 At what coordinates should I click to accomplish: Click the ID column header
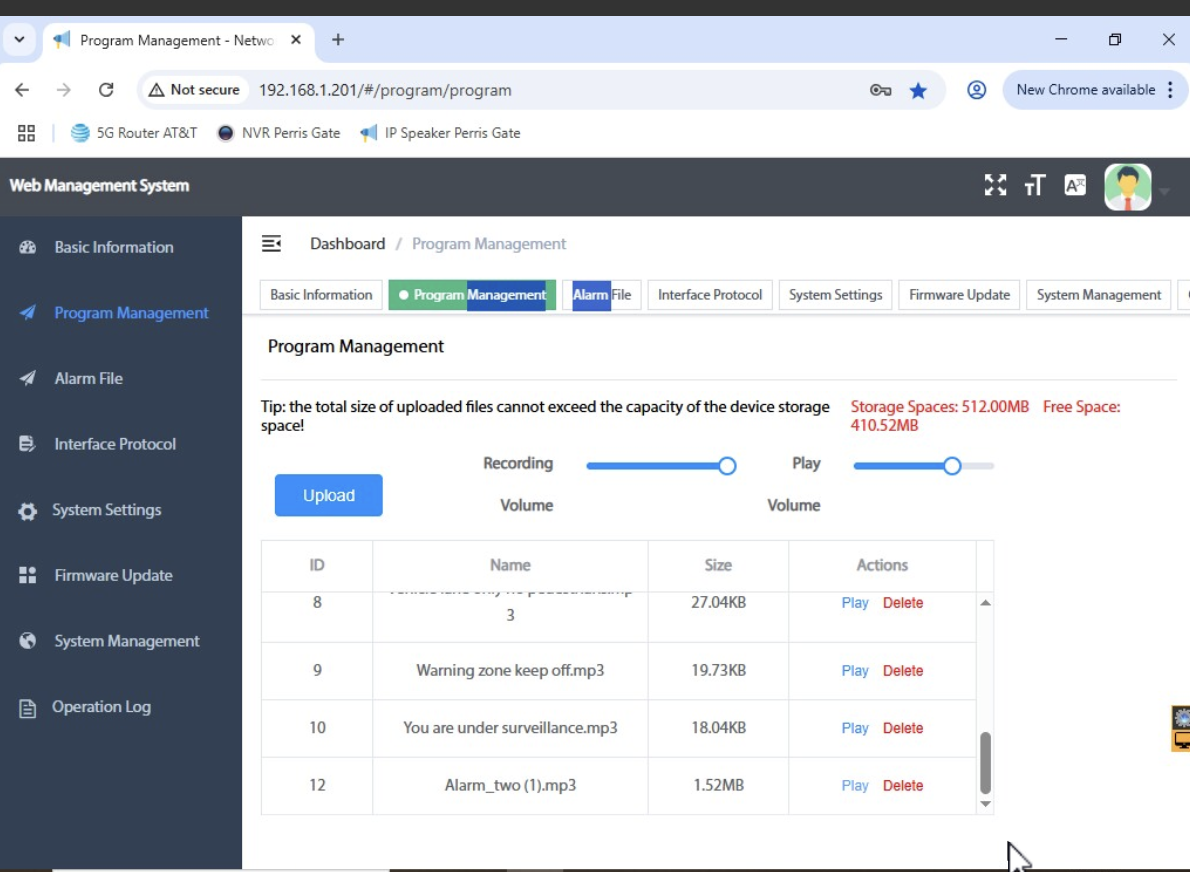click(x=316, y=565)
